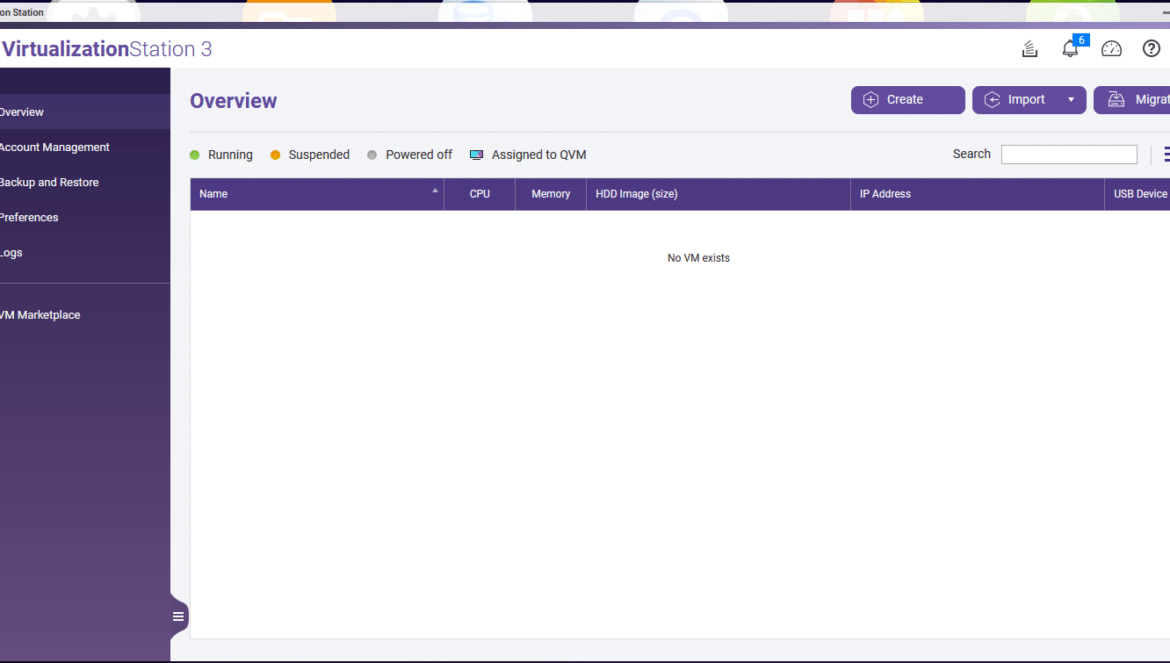Open the resource monitor gauge icon

[1111, 49]
